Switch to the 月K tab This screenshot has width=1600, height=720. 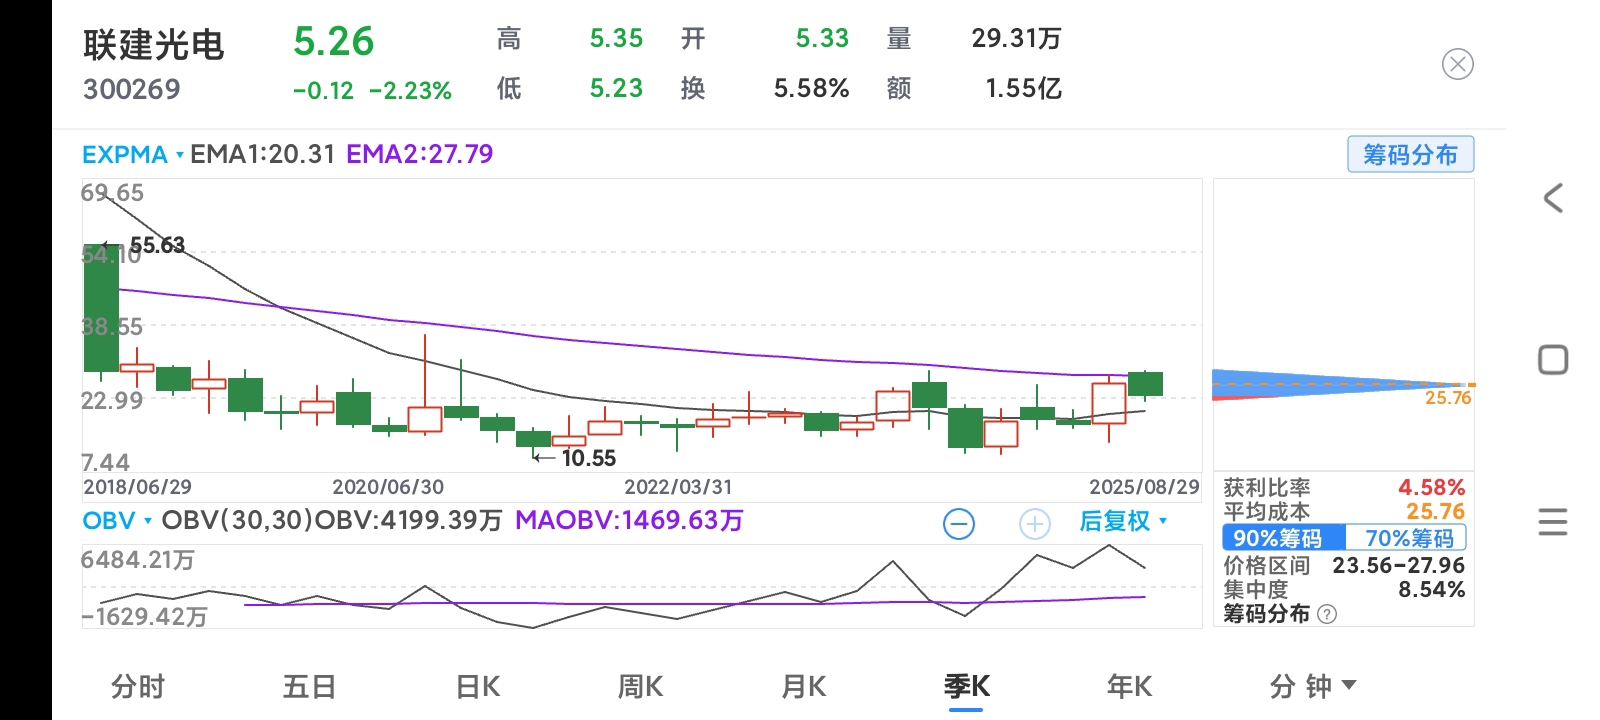point(804,686)
